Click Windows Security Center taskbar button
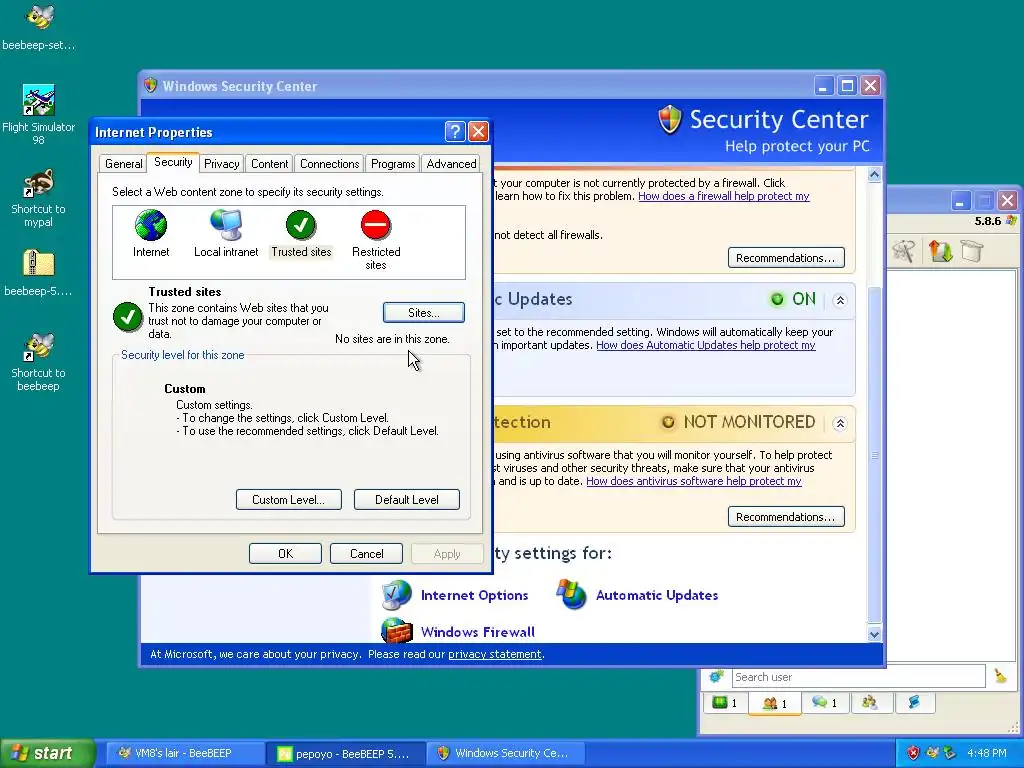The height and width of the screenshot is (768, 1024). coord(505,753)
